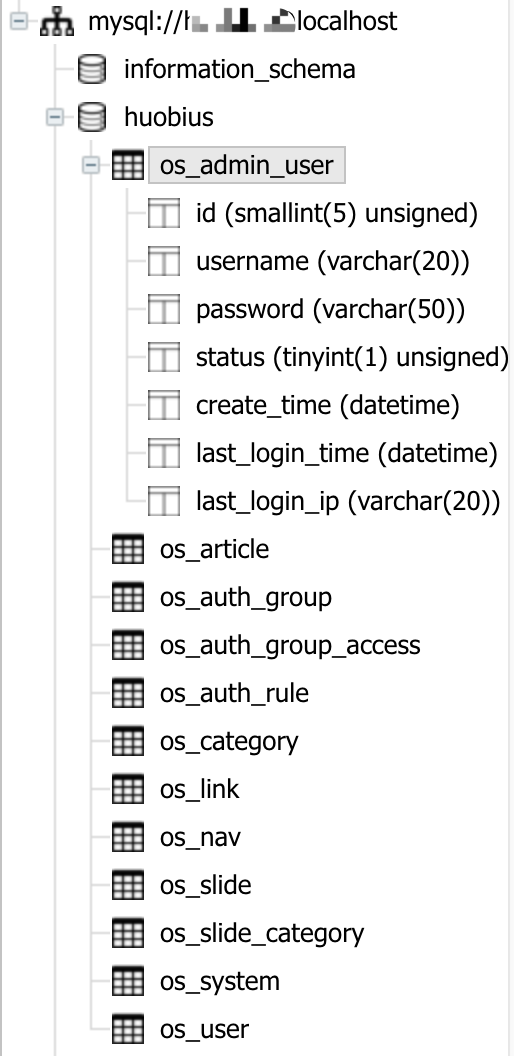Click the huobius database cylinder icon
This screenshot has width=514, height=1056.
[x=92, y=117]
